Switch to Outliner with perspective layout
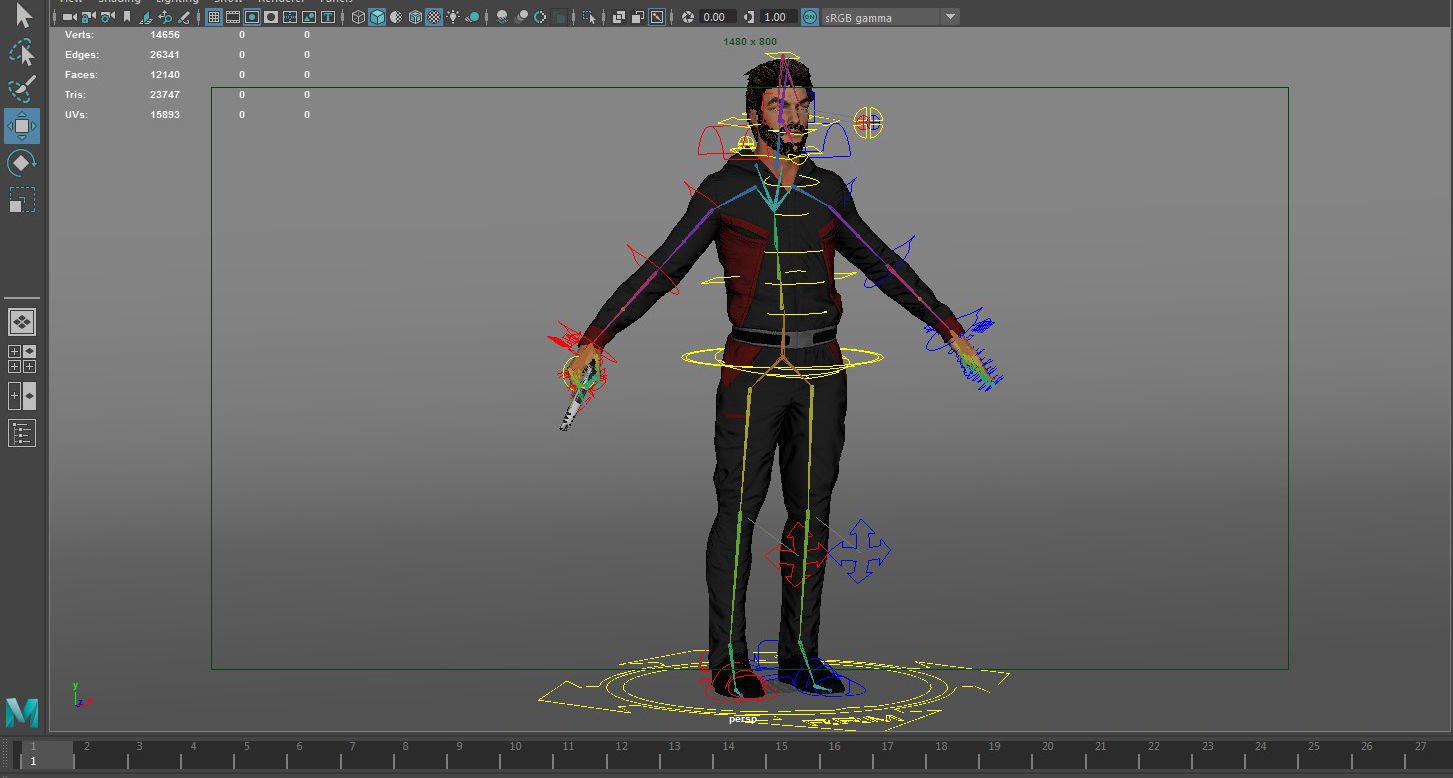 pos(22,396)
